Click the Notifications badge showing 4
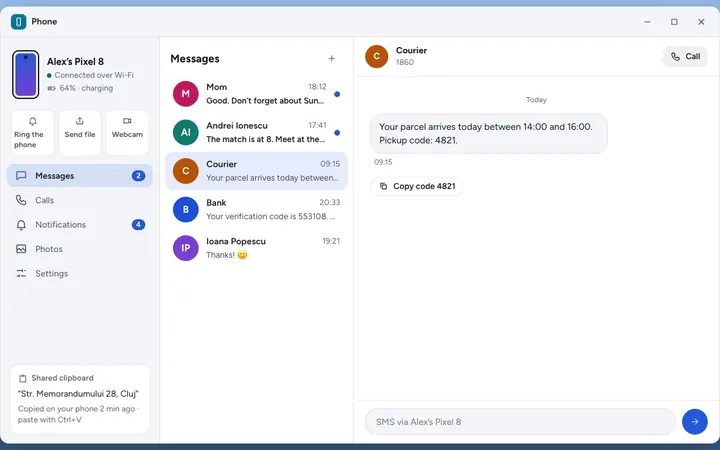Image resolution: width=720 pixels, height=450 pixels. [x=138, y=225]
